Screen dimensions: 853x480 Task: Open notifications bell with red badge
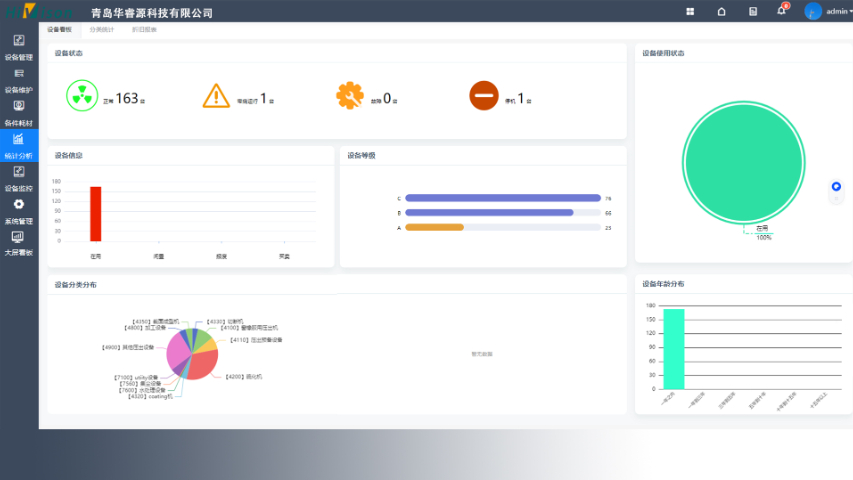(x=781, y=11)
